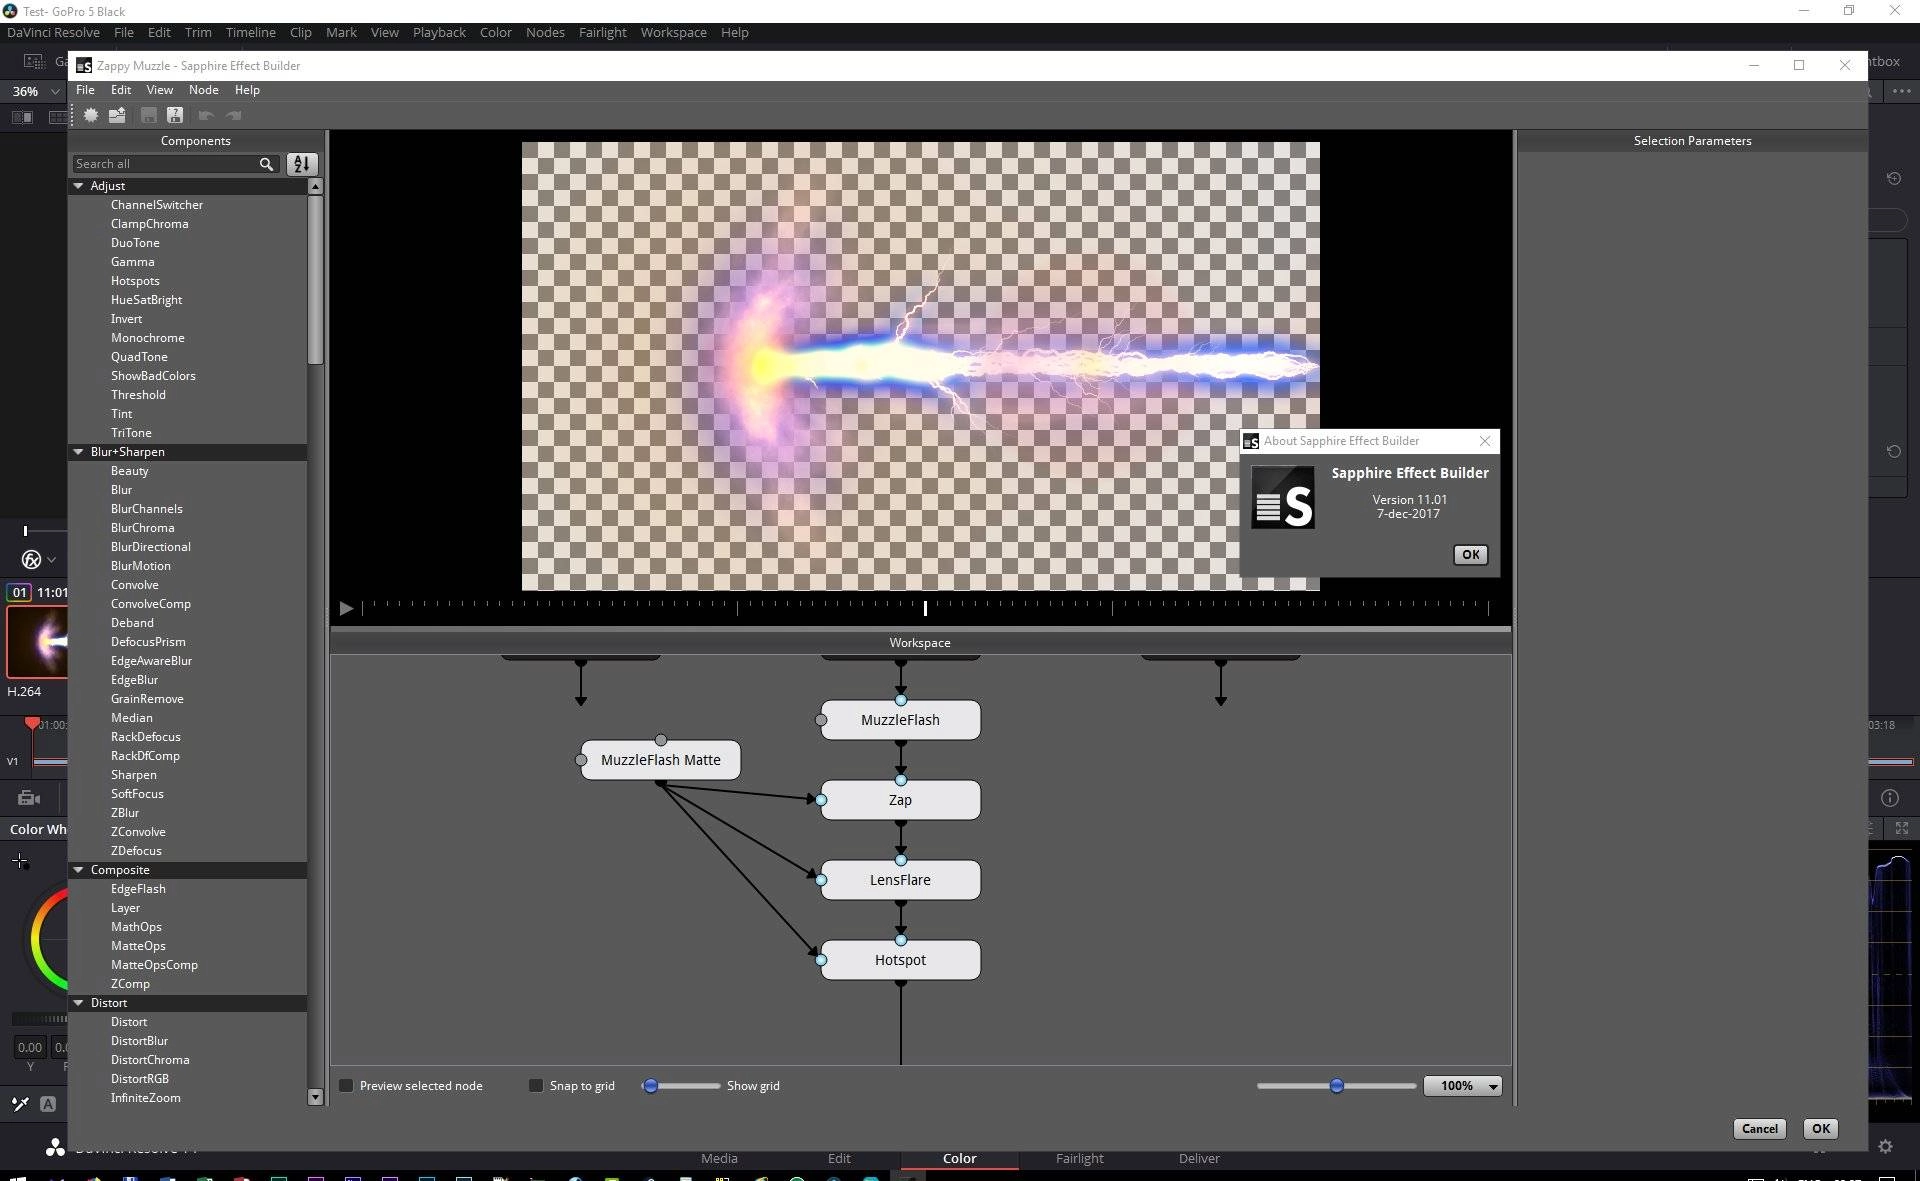Select the RackDefocus component

click(x=145, y=737)
